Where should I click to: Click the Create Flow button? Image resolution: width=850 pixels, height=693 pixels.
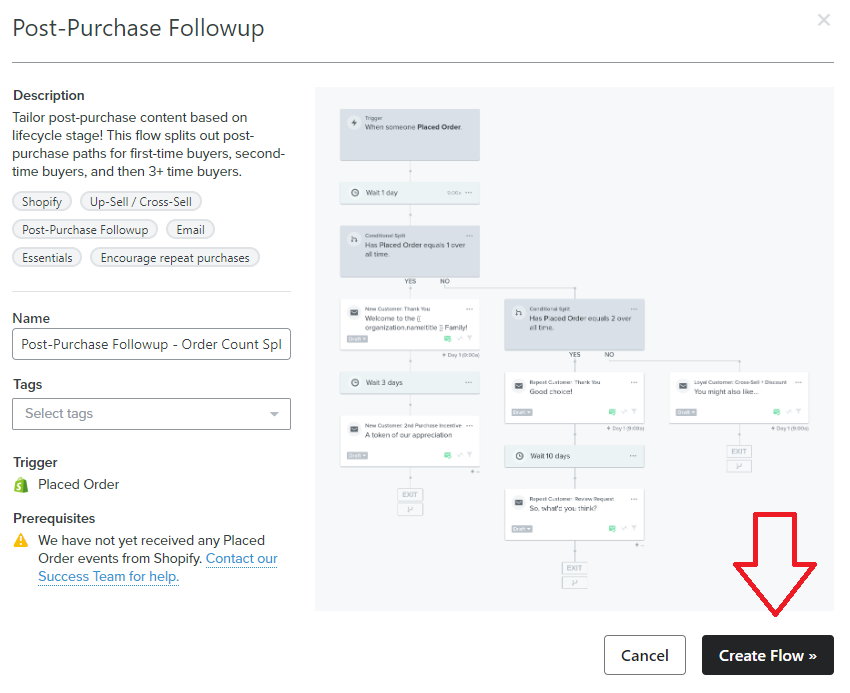[767, 655]
